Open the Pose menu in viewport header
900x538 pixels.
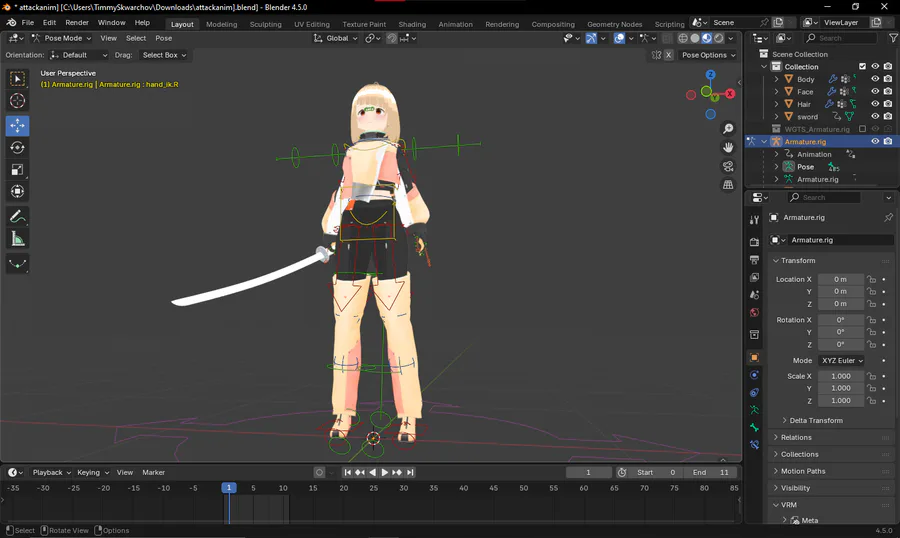coord(164,38)
